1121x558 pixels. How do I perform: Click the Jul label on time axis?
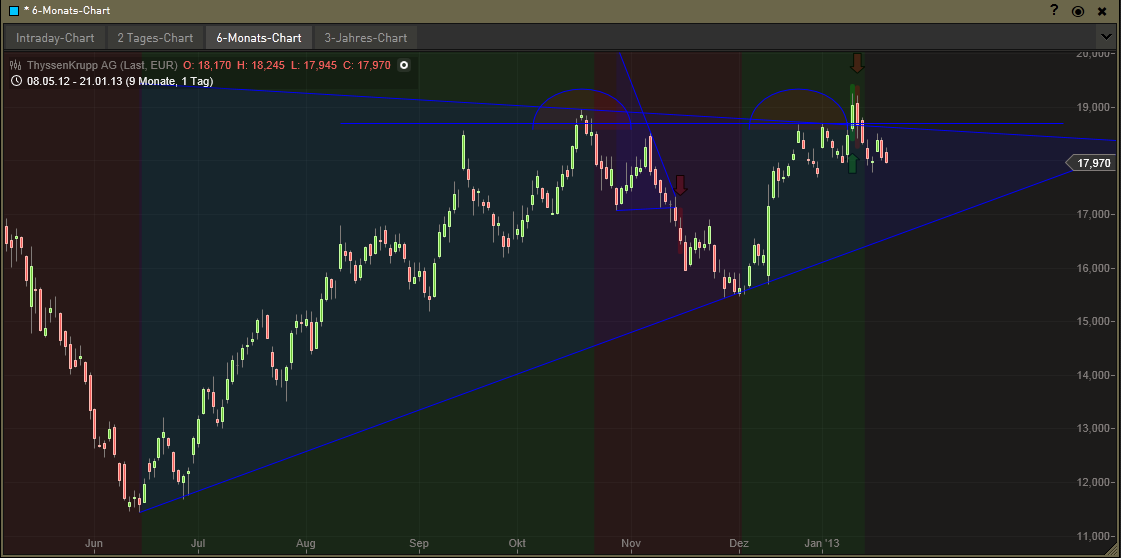pyautogui.click(x=200, y=544)
